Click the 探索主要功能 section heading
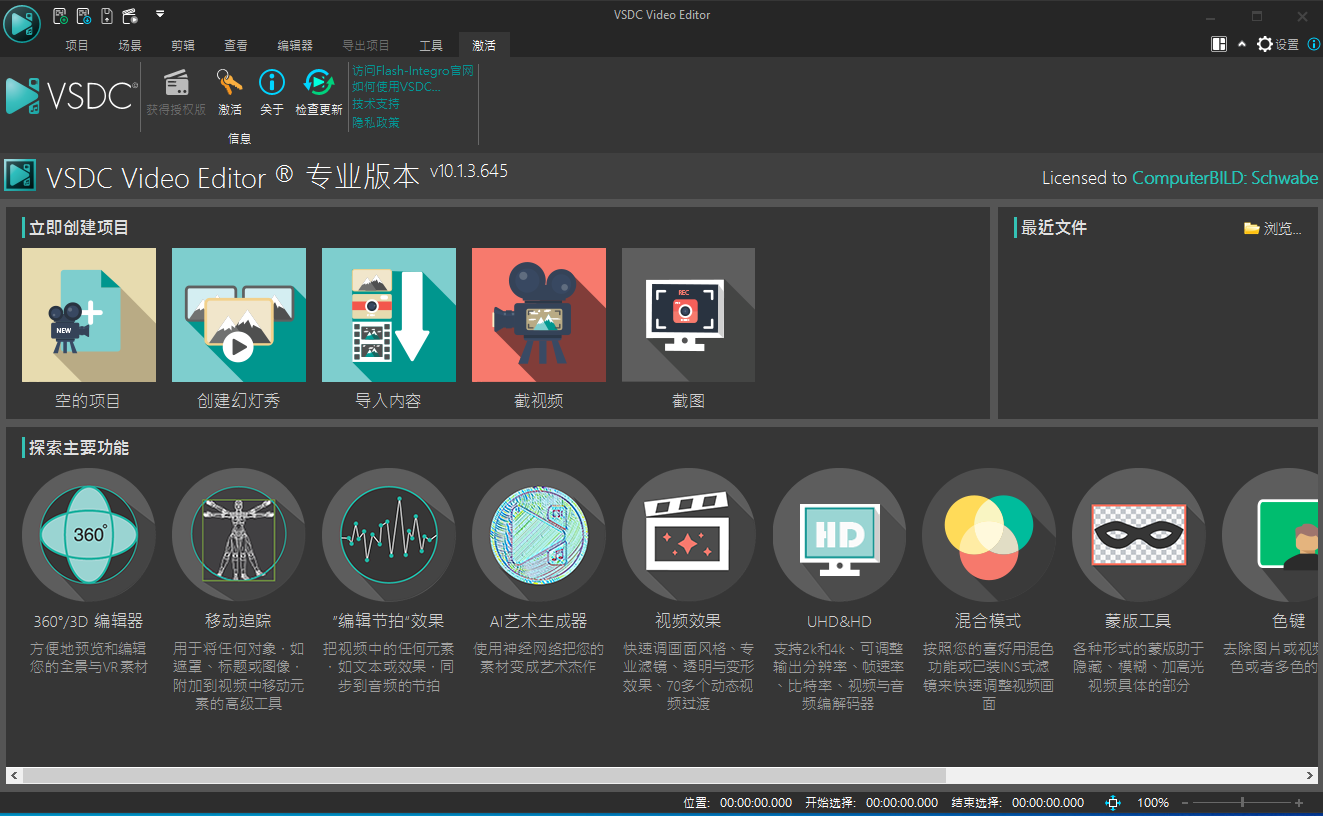 (x=79, y=448)
